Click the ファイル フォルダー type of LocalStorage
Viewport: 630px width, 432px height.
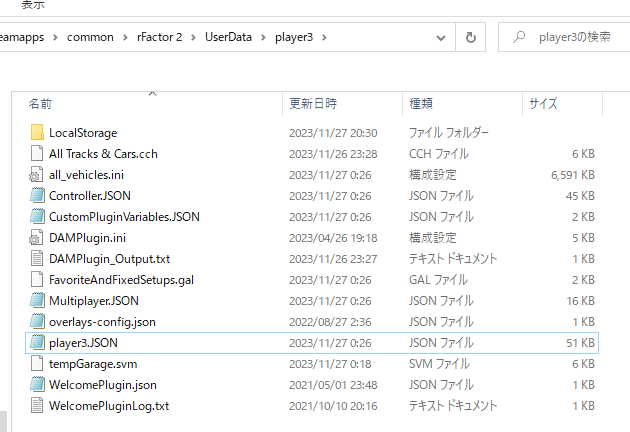pyautogui.click(x=448, y=133)
